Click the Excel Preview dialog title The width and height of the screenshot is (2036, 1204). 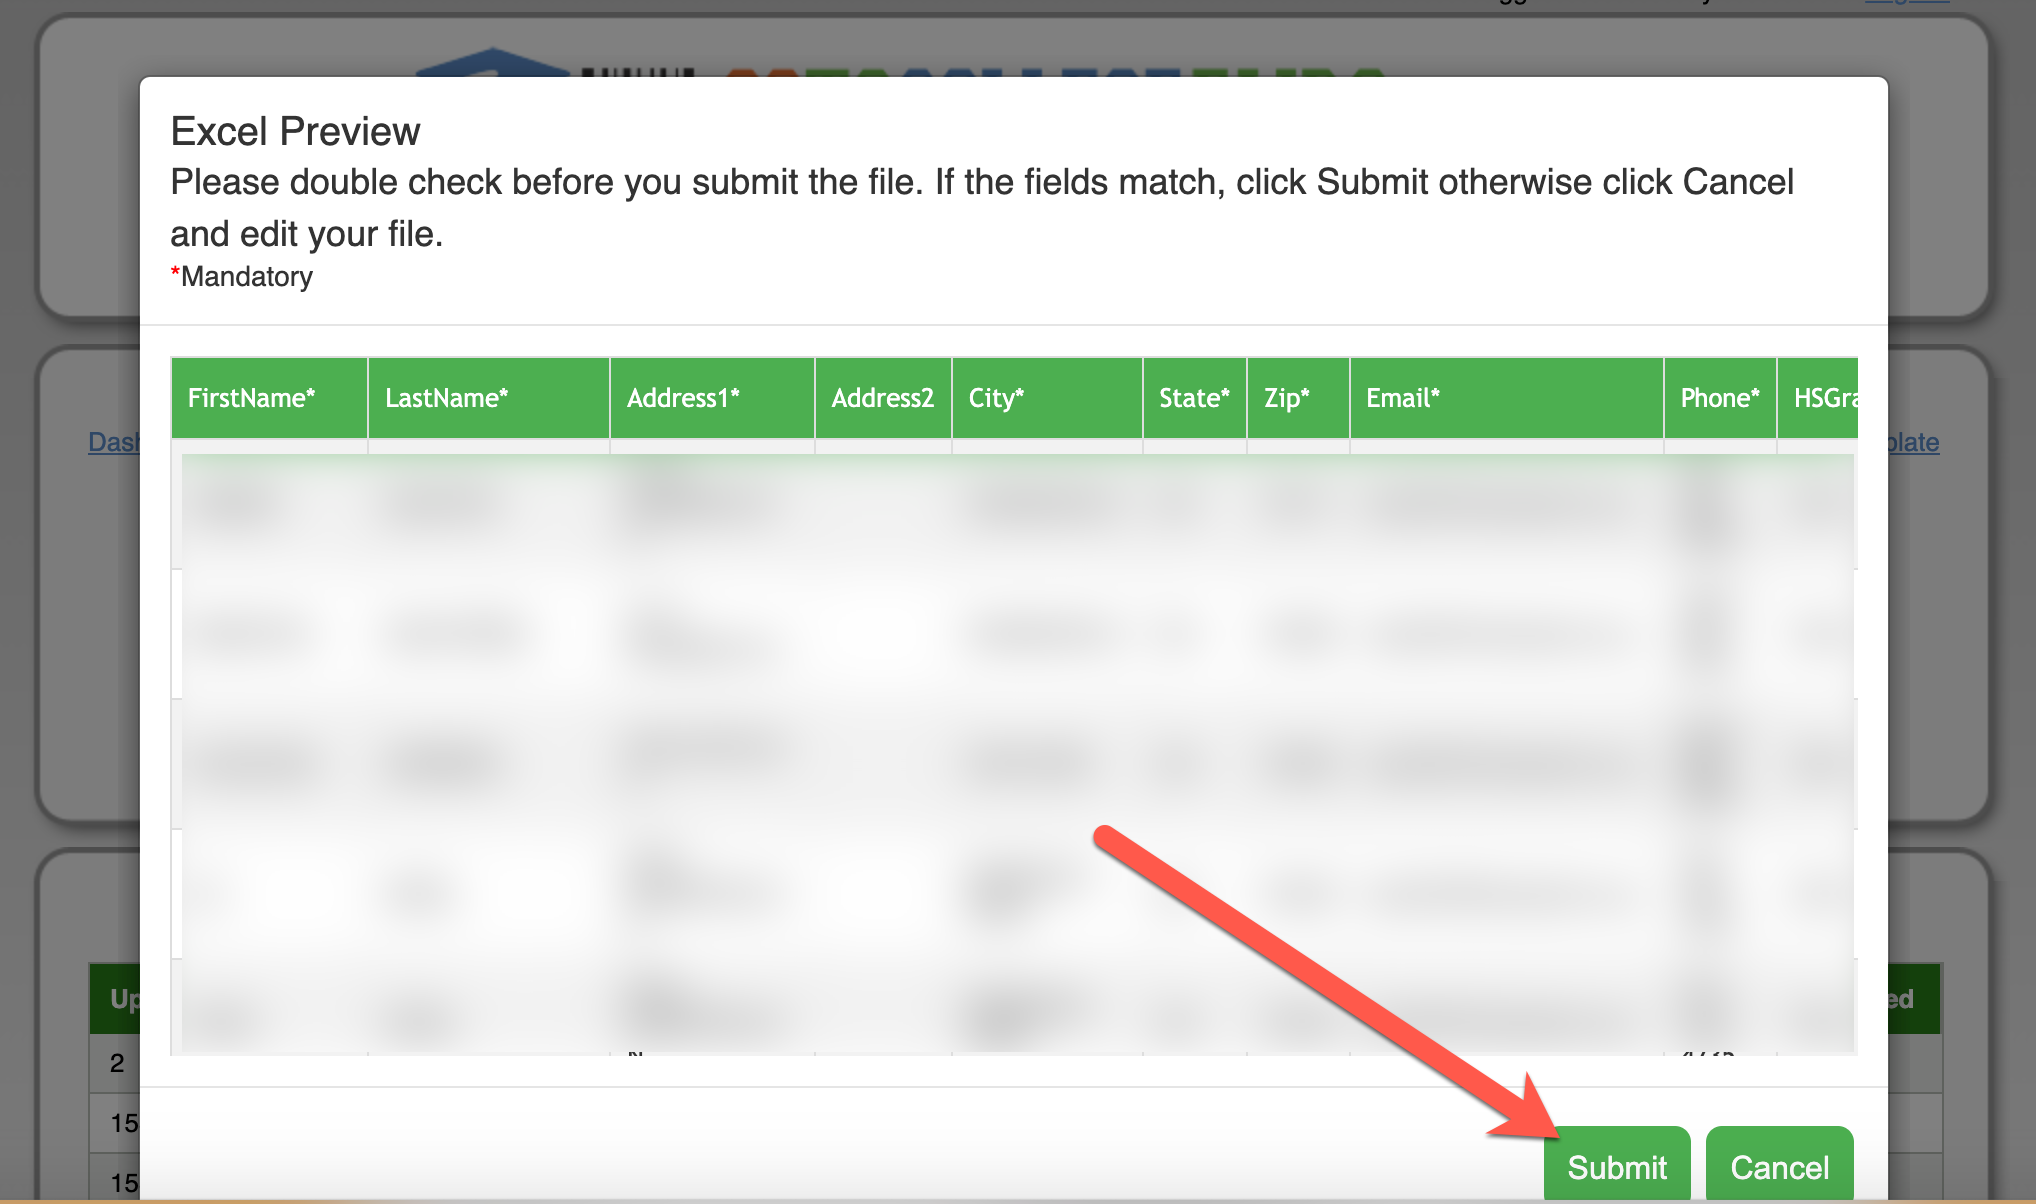click(x=295, y=131)
